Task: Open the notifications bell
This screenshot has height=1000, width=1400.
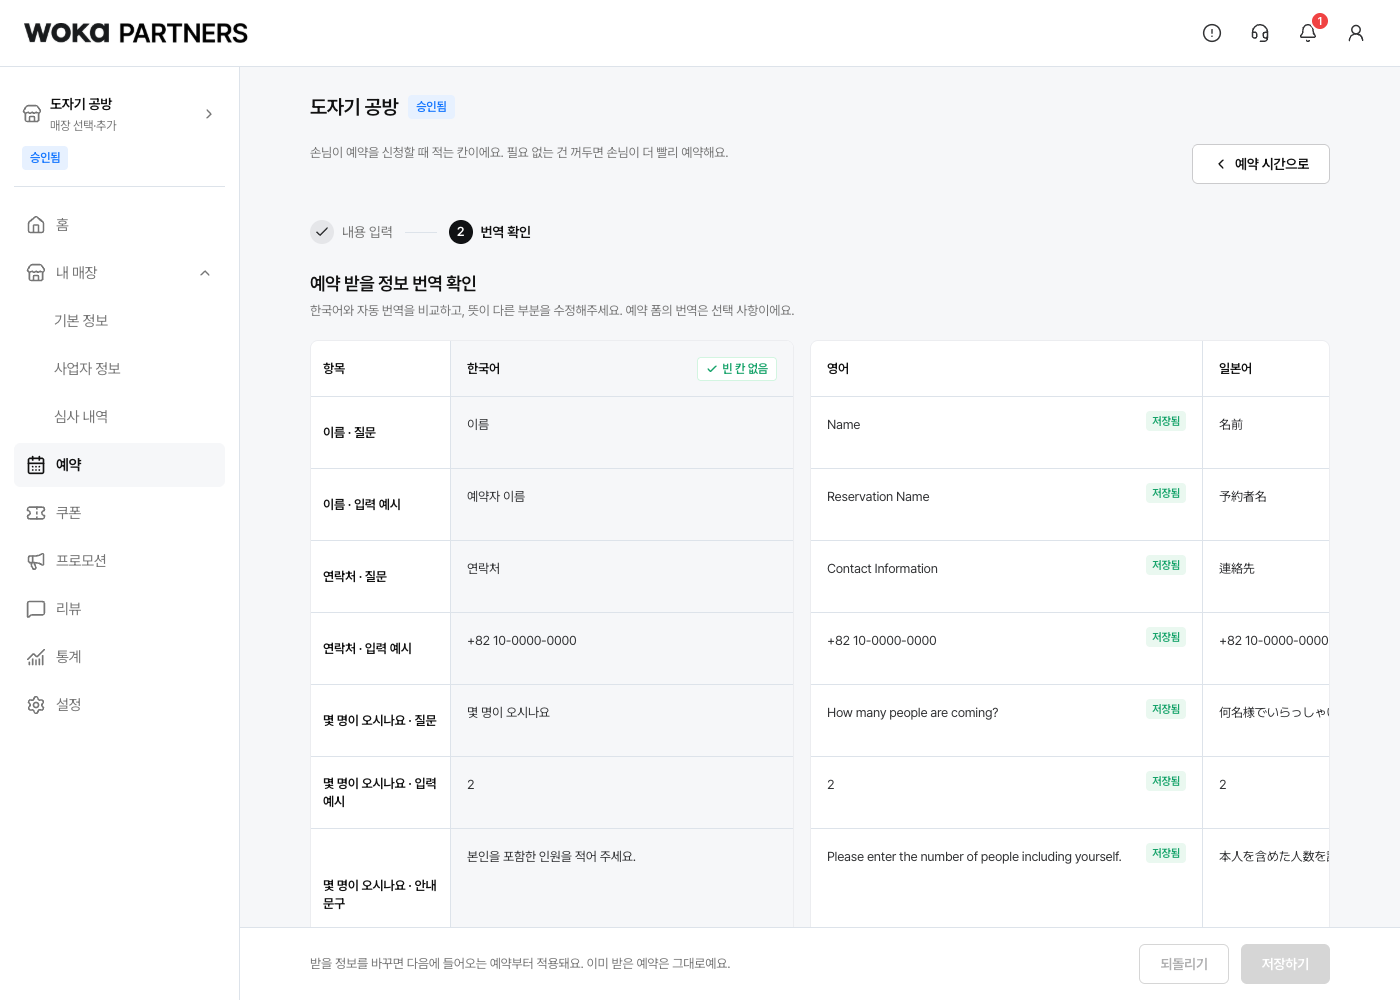Action: point(1308,33)
